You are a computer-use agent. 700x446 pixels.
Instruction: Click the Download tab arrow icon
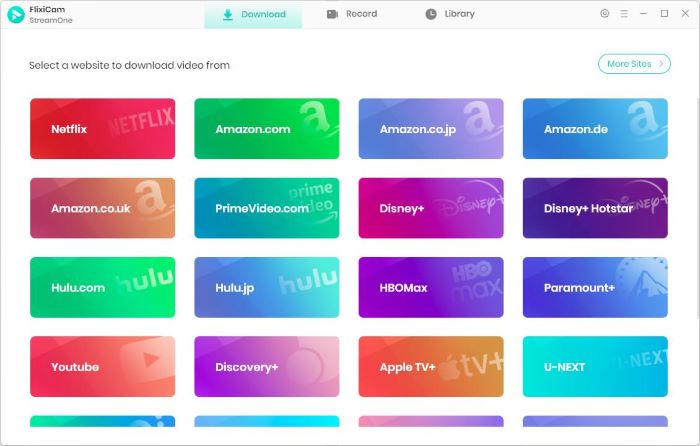pyautogui.click(x=228, y=15)
